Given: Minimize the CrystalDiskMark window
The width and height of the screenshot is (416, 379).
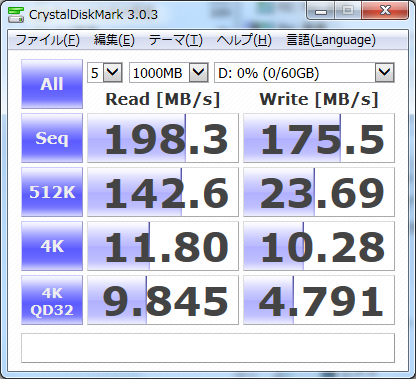Looking at the screenshot, I should [321, 11].
